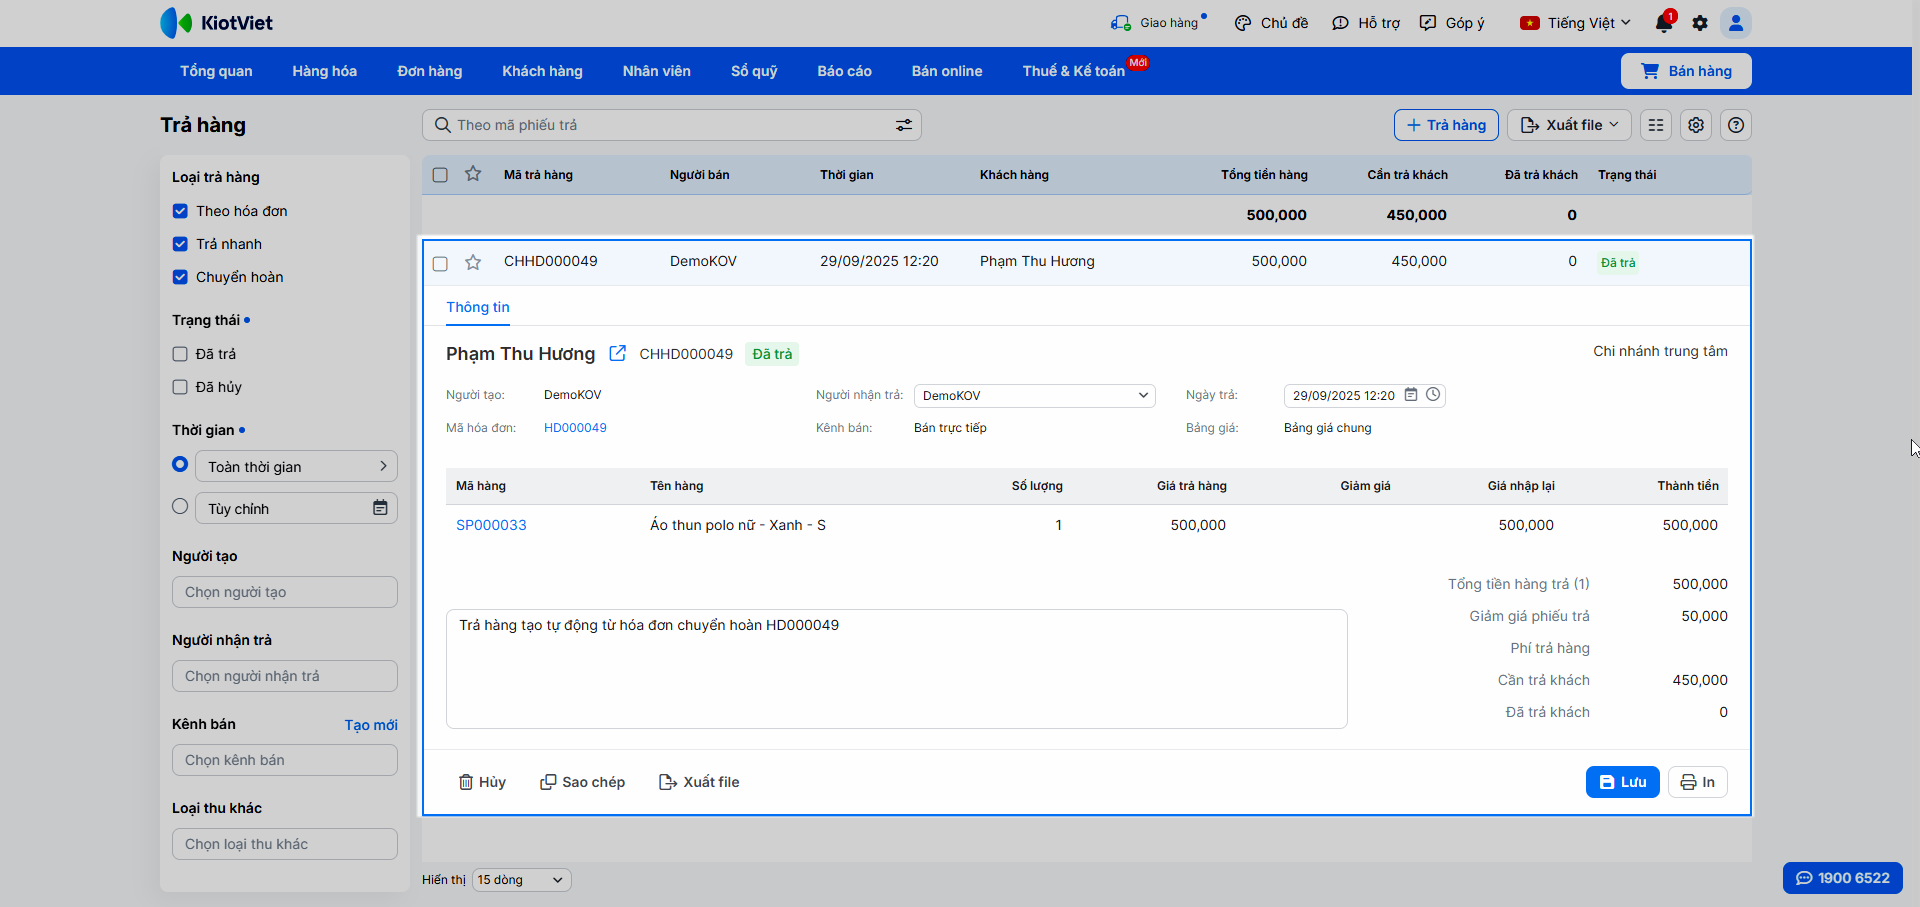Open settings via top gear icon

[x=1700, y=23]
